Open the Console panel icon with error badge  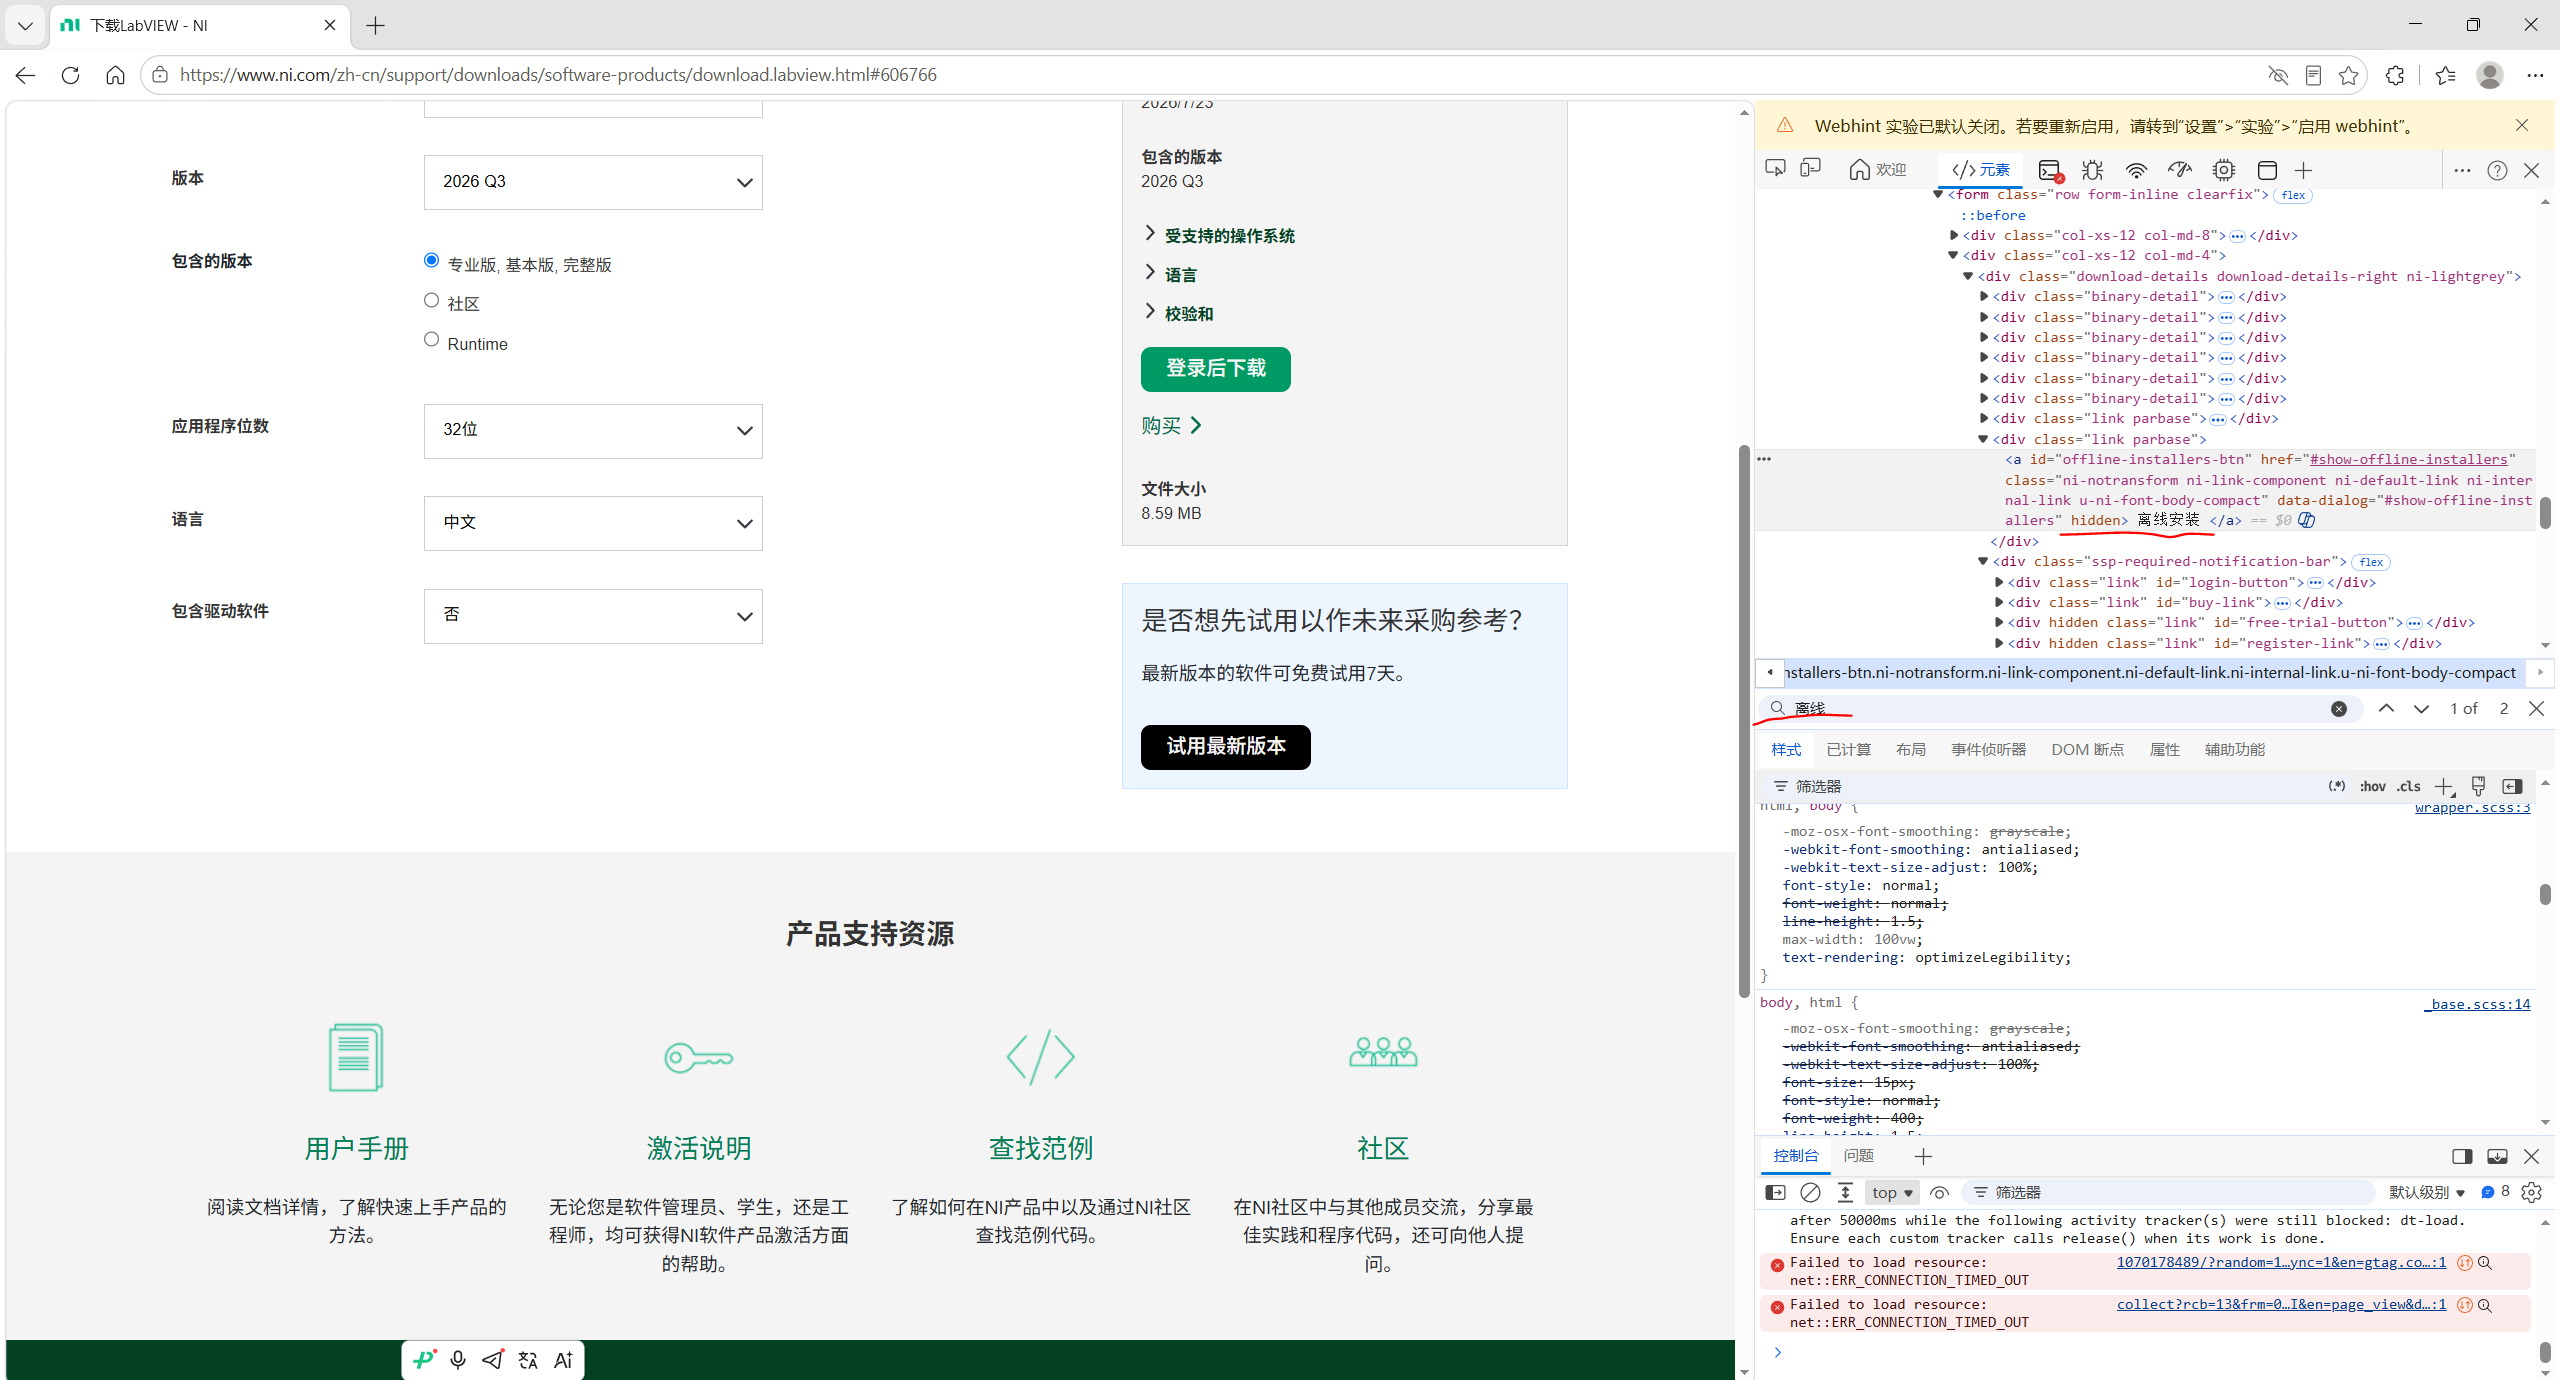(x=2050, y=170)
